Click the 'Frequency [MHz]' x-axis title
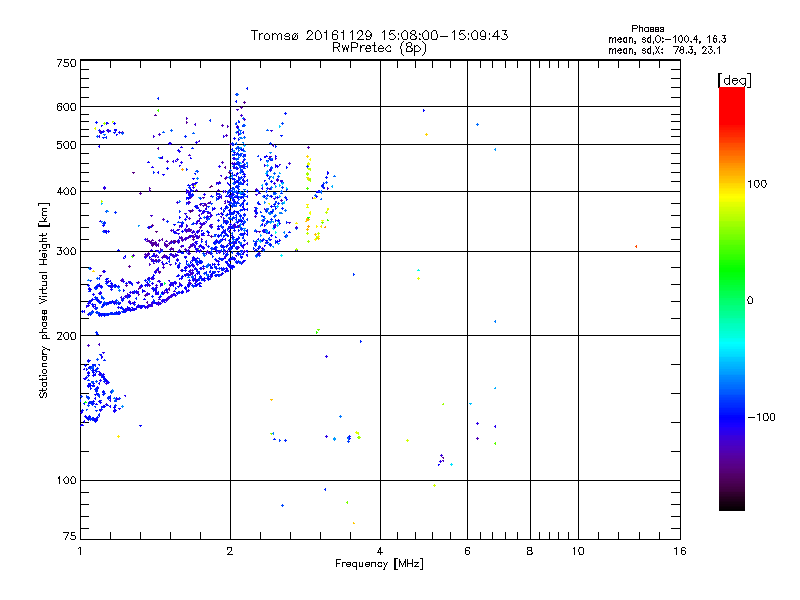 (x=379, y=564)
